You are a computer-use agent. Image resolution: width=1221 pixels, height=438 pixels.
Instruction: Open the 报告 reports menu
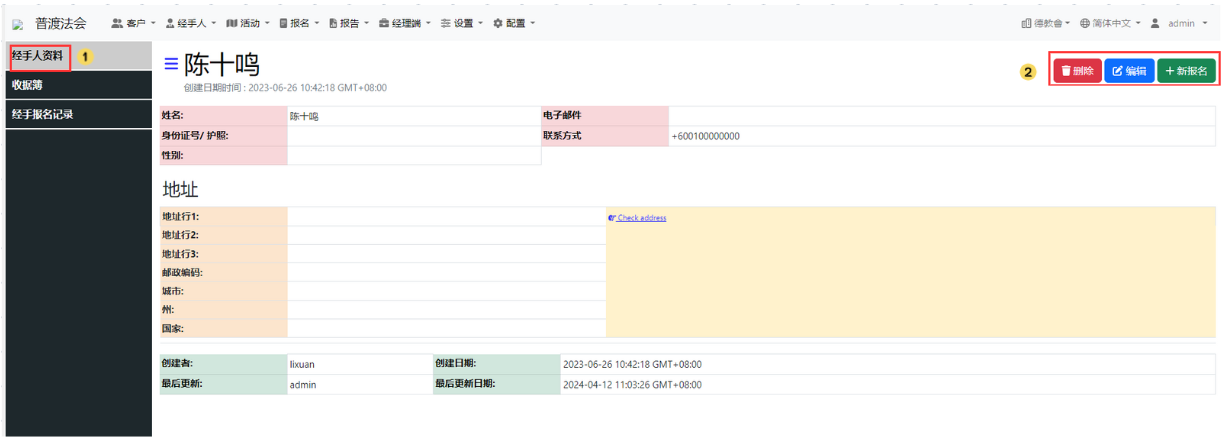349,23
